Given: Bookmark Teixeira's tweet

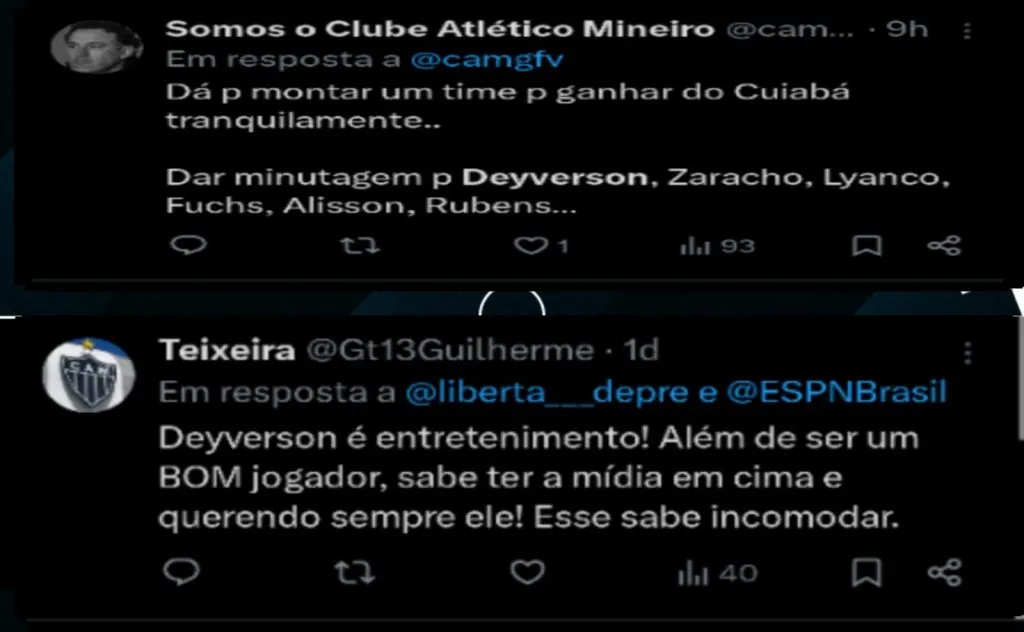Looking at the screenshot, I should (867, 573).
